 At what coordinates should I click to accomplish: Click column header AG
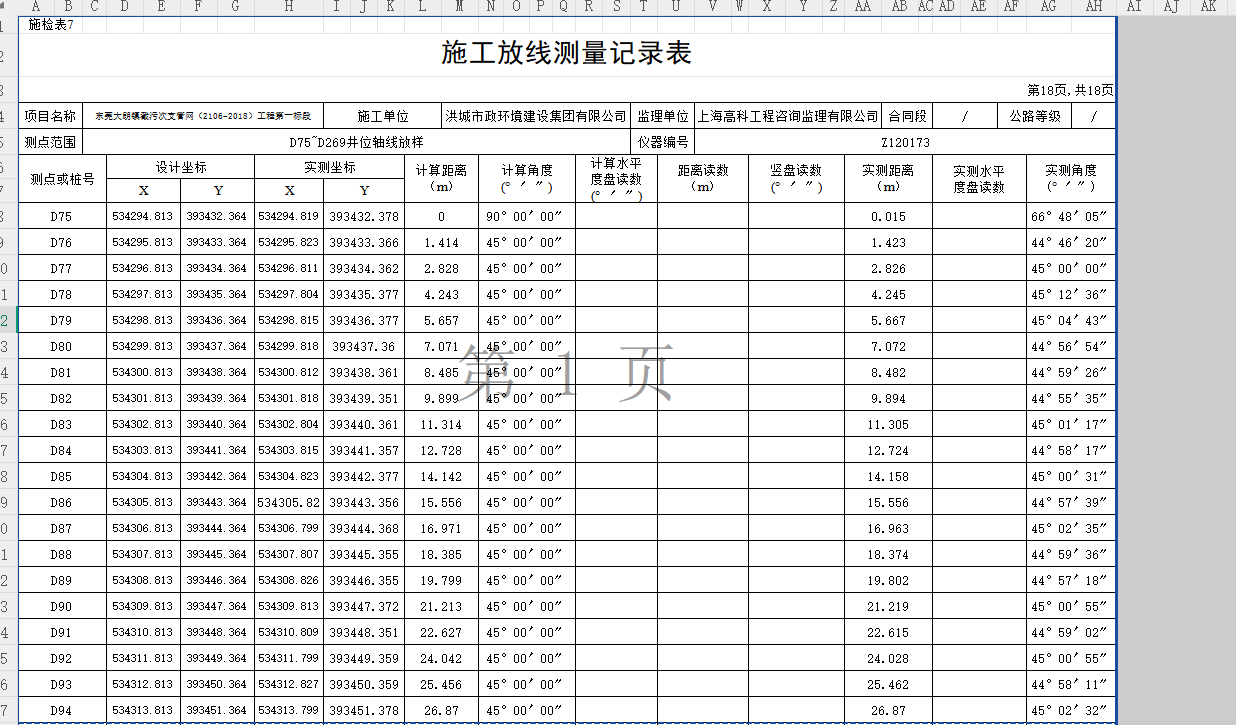(1048, 7)
